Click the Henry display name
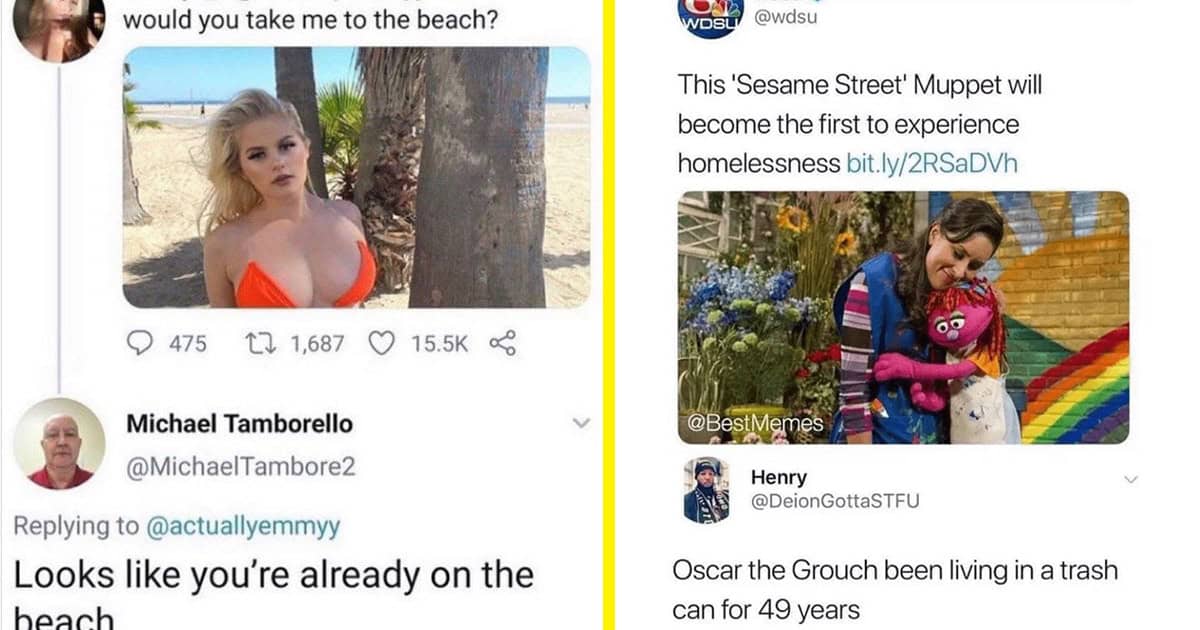 [779, 477]
